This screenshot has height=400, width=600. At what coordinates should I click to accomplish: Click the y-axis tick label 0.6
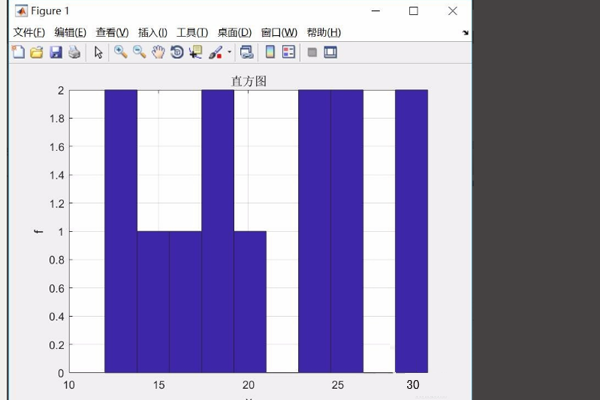(57, 288)
